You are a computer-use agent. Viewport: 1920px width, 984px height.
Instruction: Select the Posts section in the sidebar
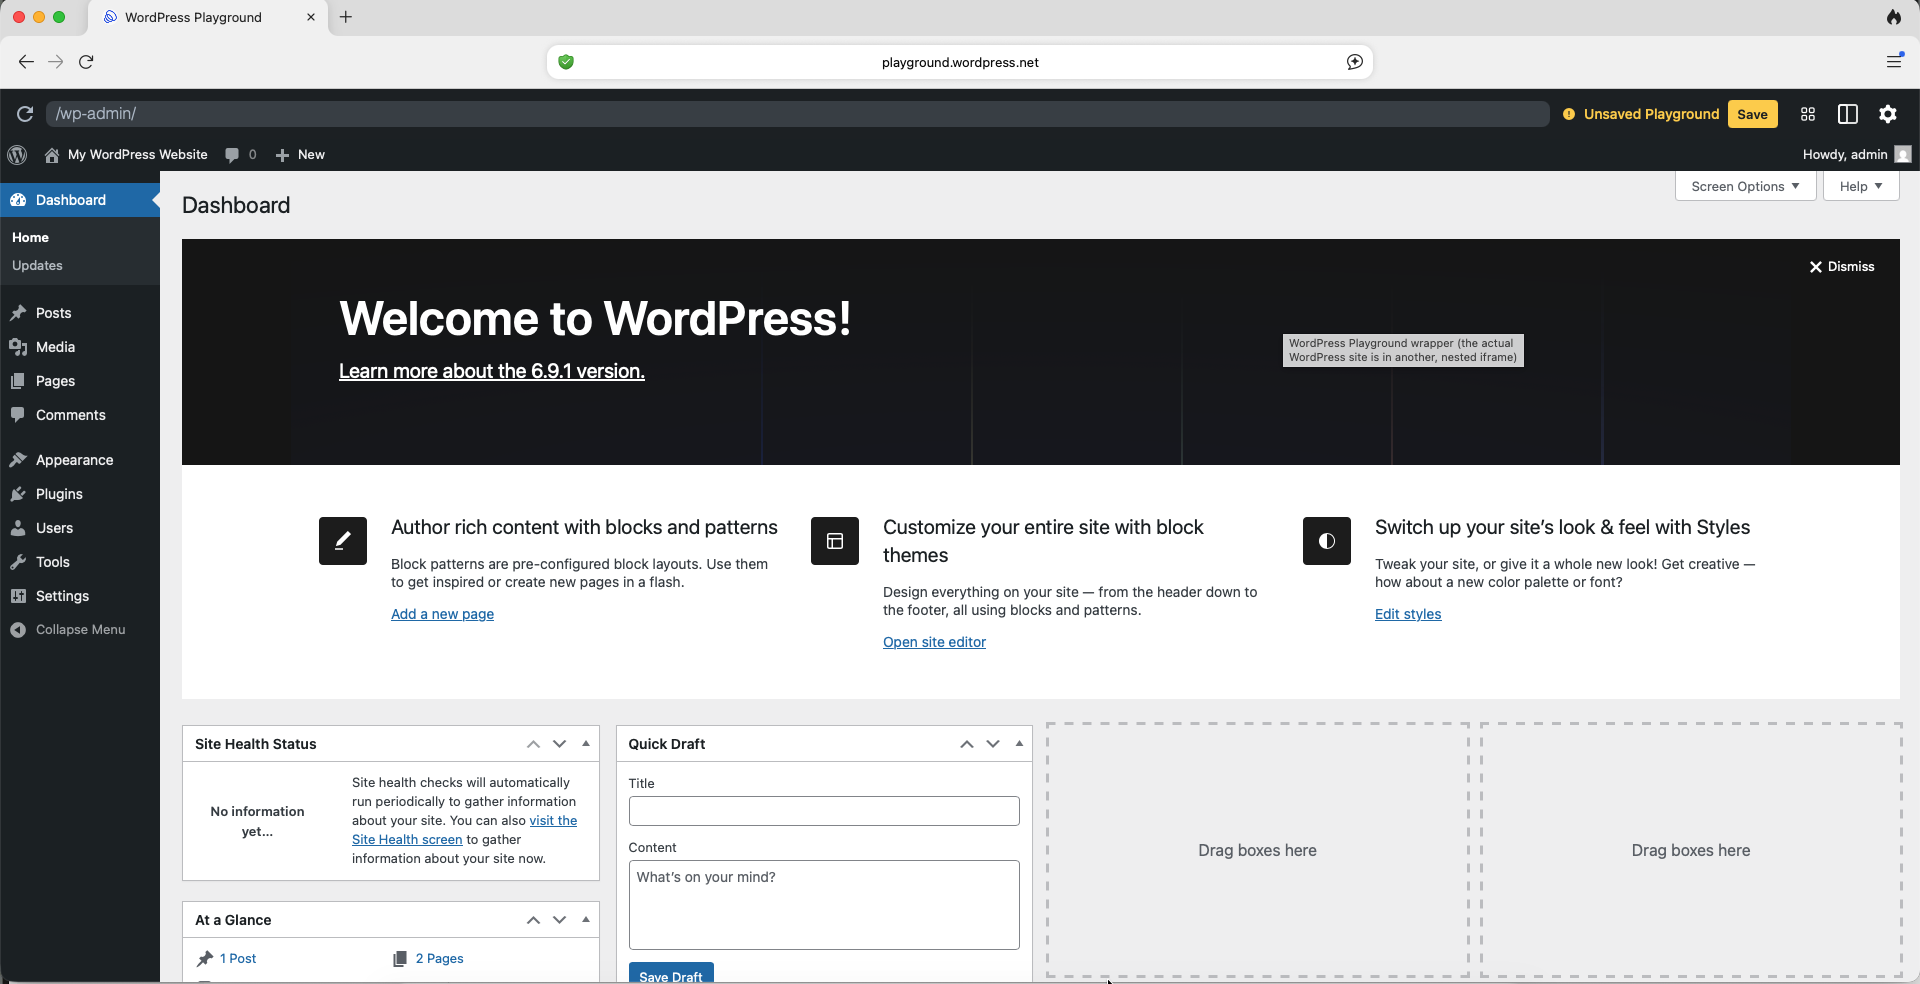pos(52,313)
